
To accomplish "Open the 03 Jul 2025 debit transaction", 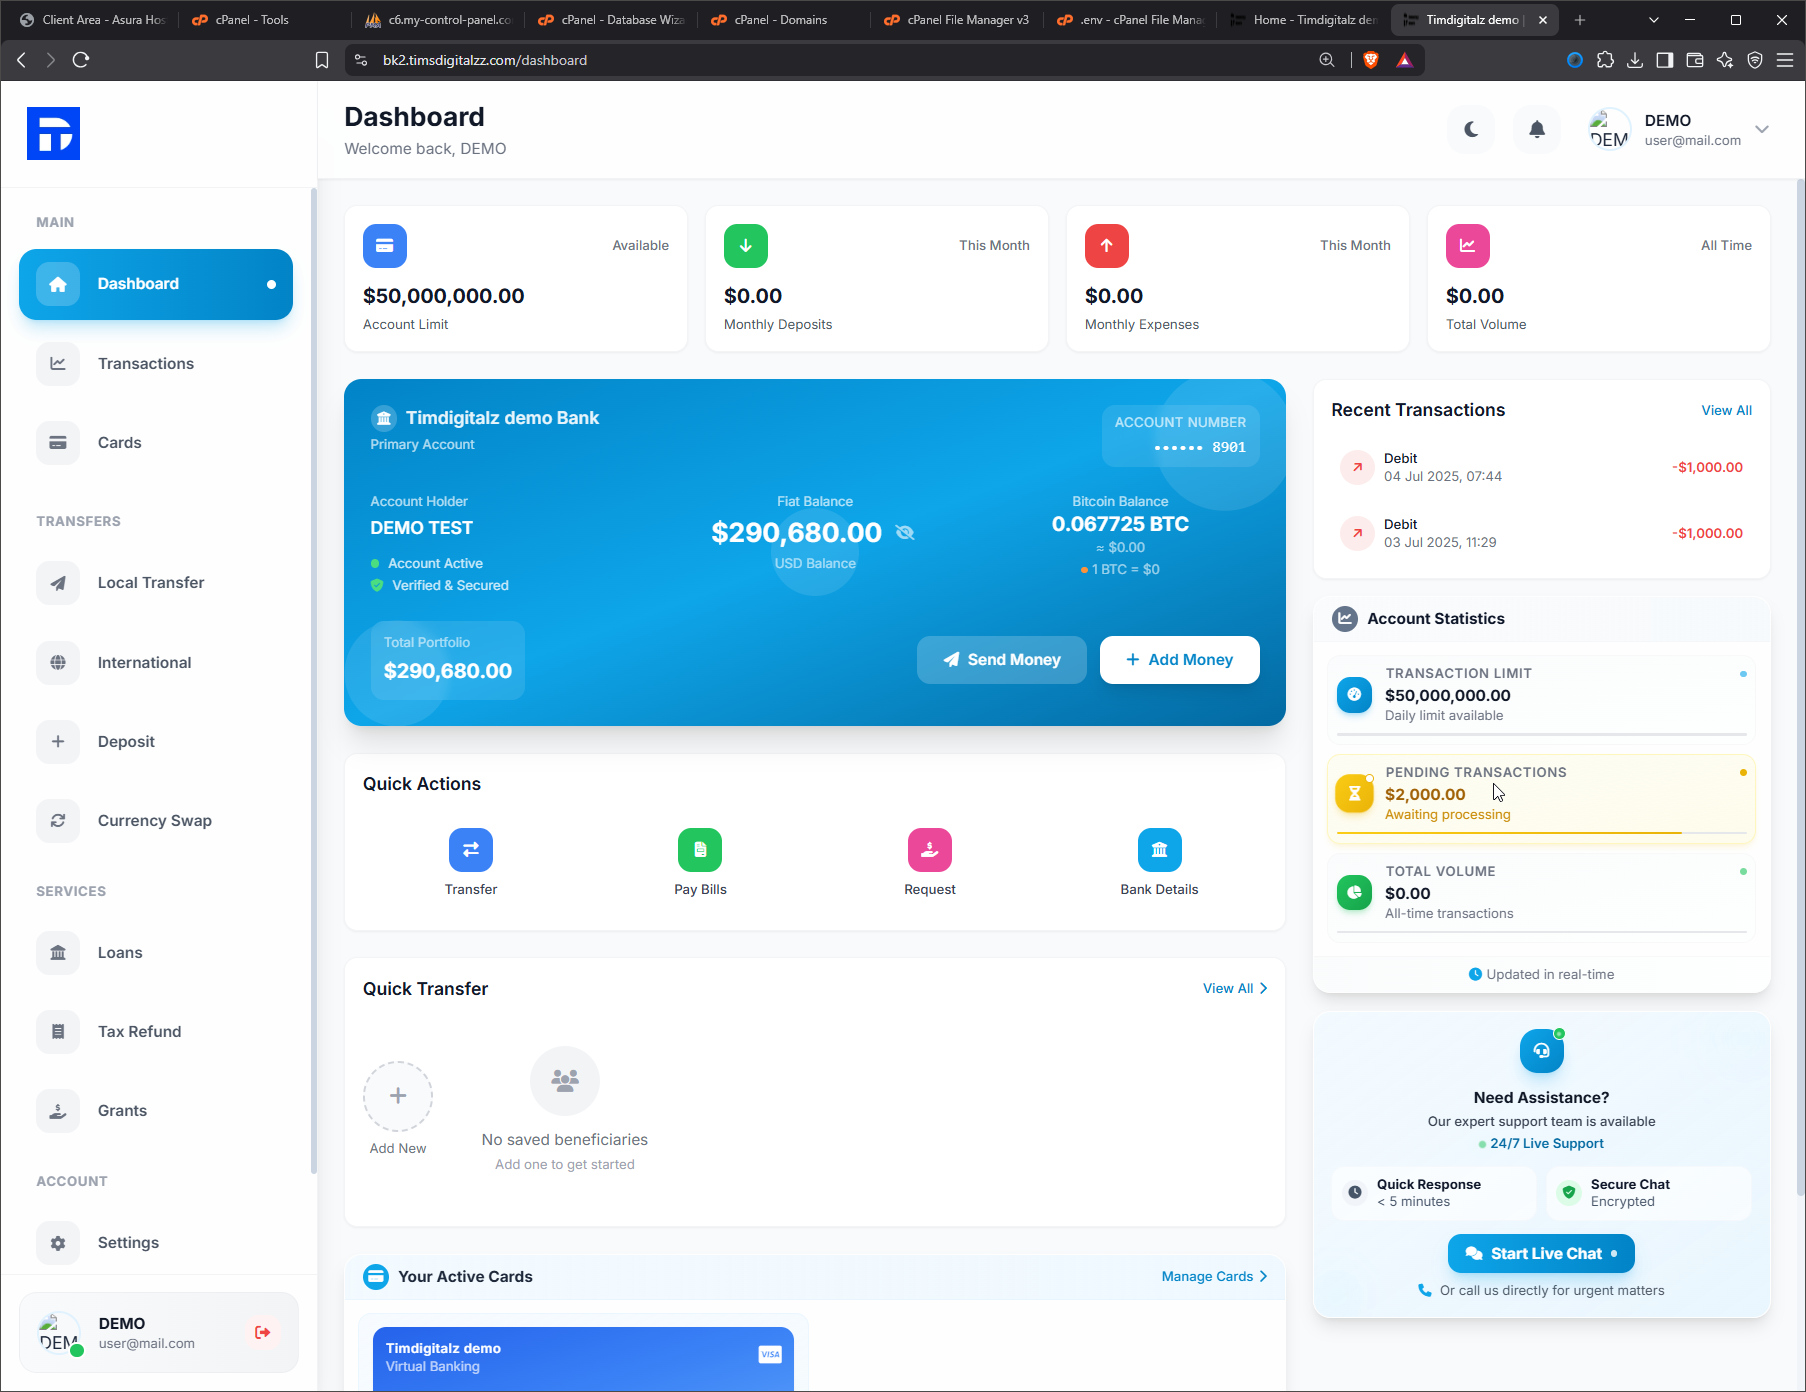I will pos(1541,533).
